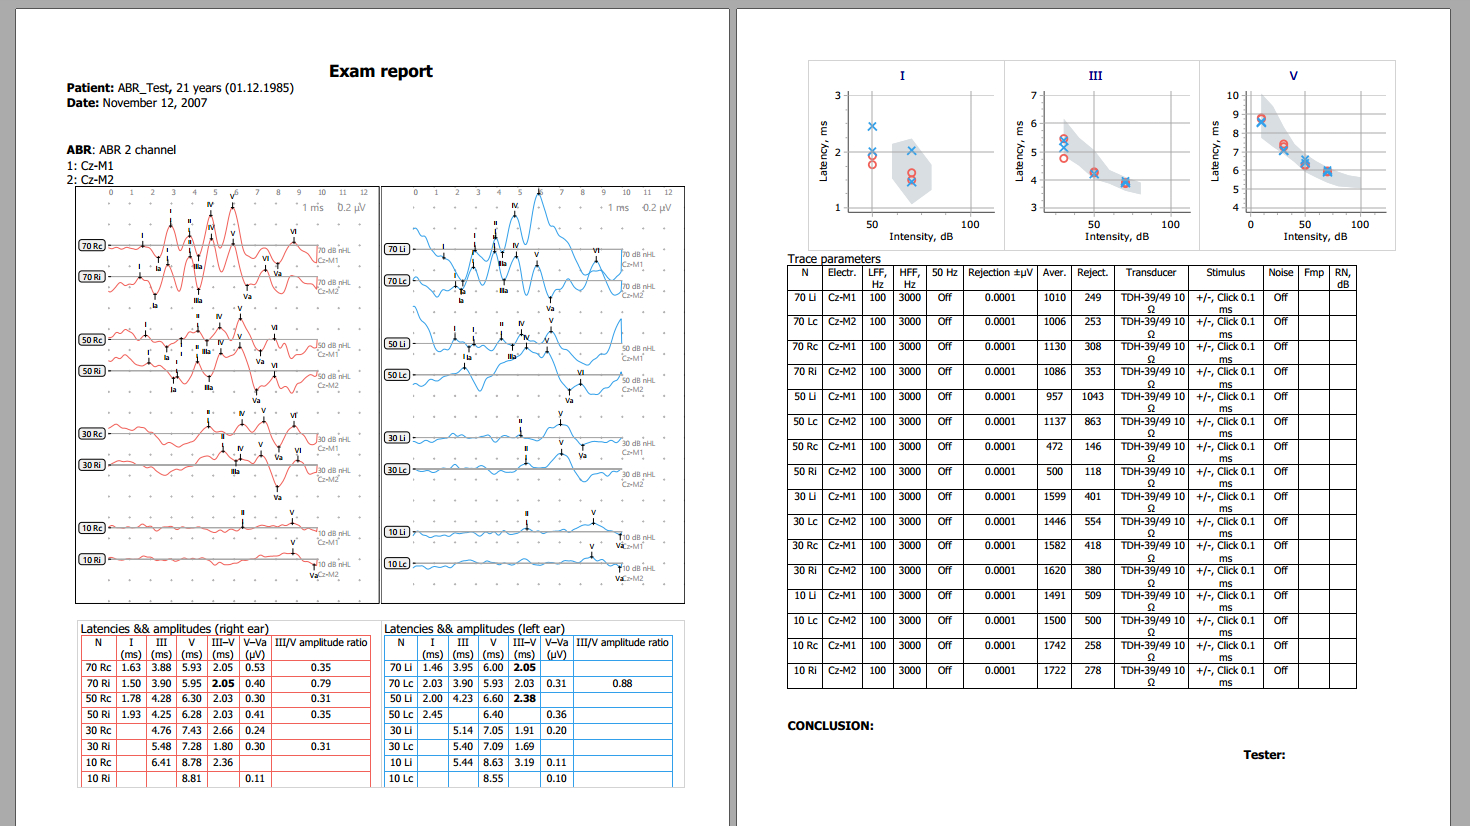Click the 70 Rc trace label
The width and height of the screenshot is (1470, 826).
(x=92, y=245)
